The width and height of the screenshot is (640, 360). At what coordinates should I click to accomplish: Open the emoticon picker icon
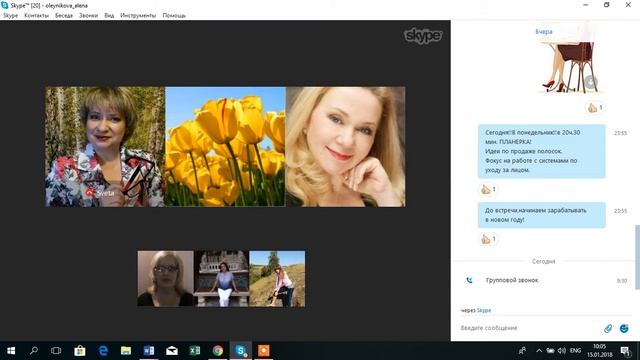[x=624, y=328]
